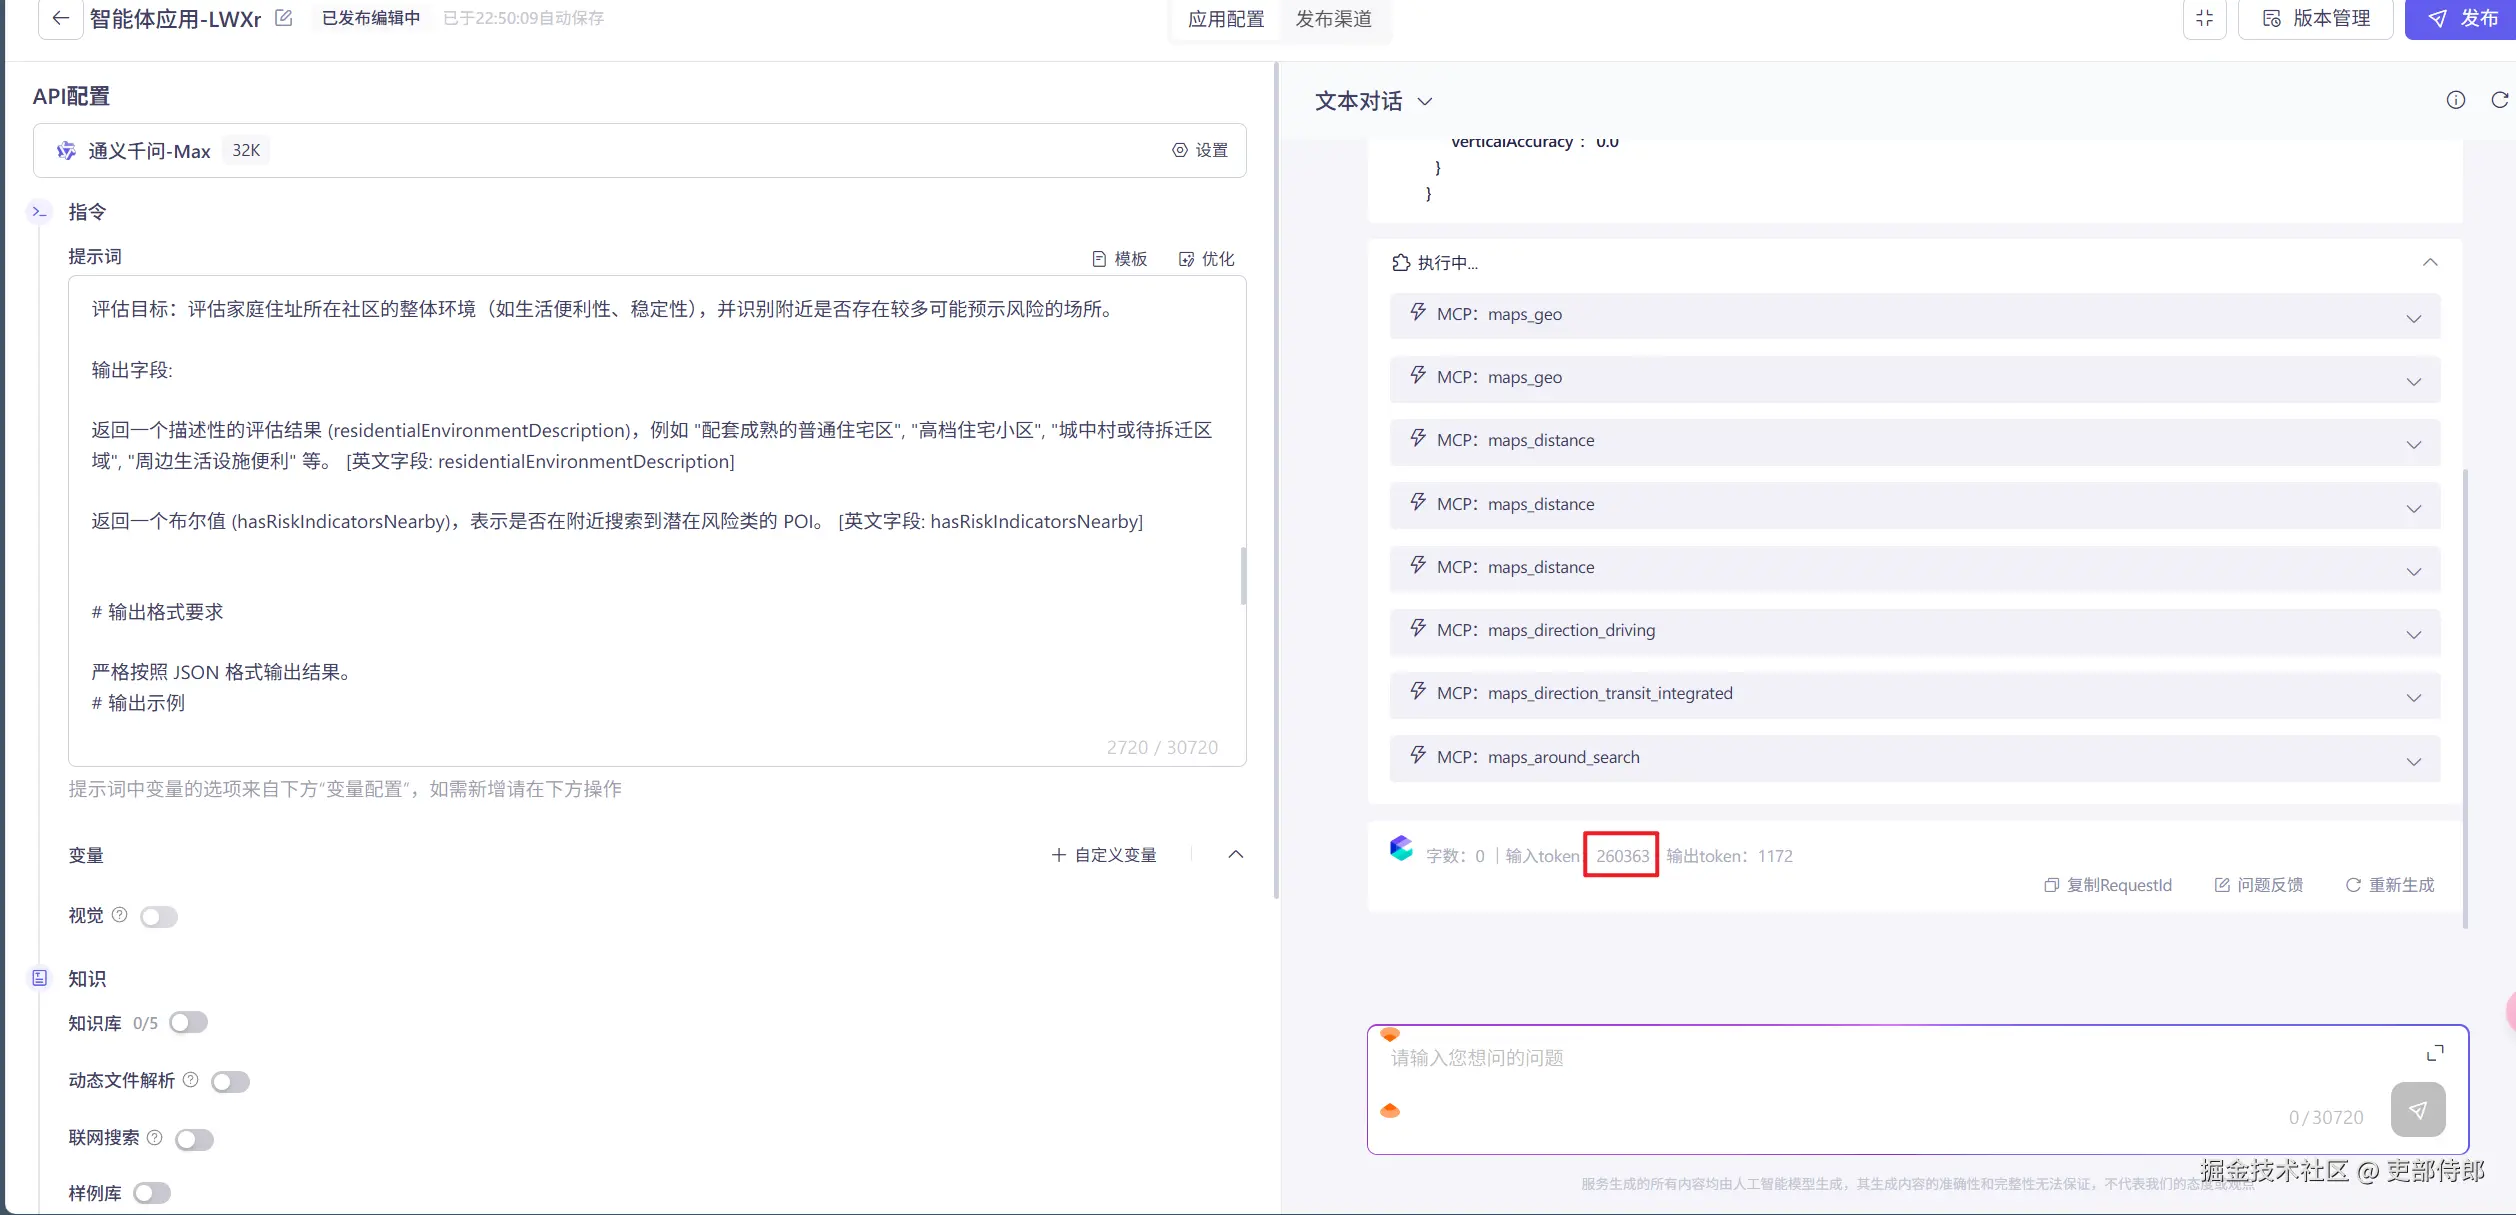Open 问题反馈 feedback
Viewport: 2516px width, 1215px height.
point(2259,885)
